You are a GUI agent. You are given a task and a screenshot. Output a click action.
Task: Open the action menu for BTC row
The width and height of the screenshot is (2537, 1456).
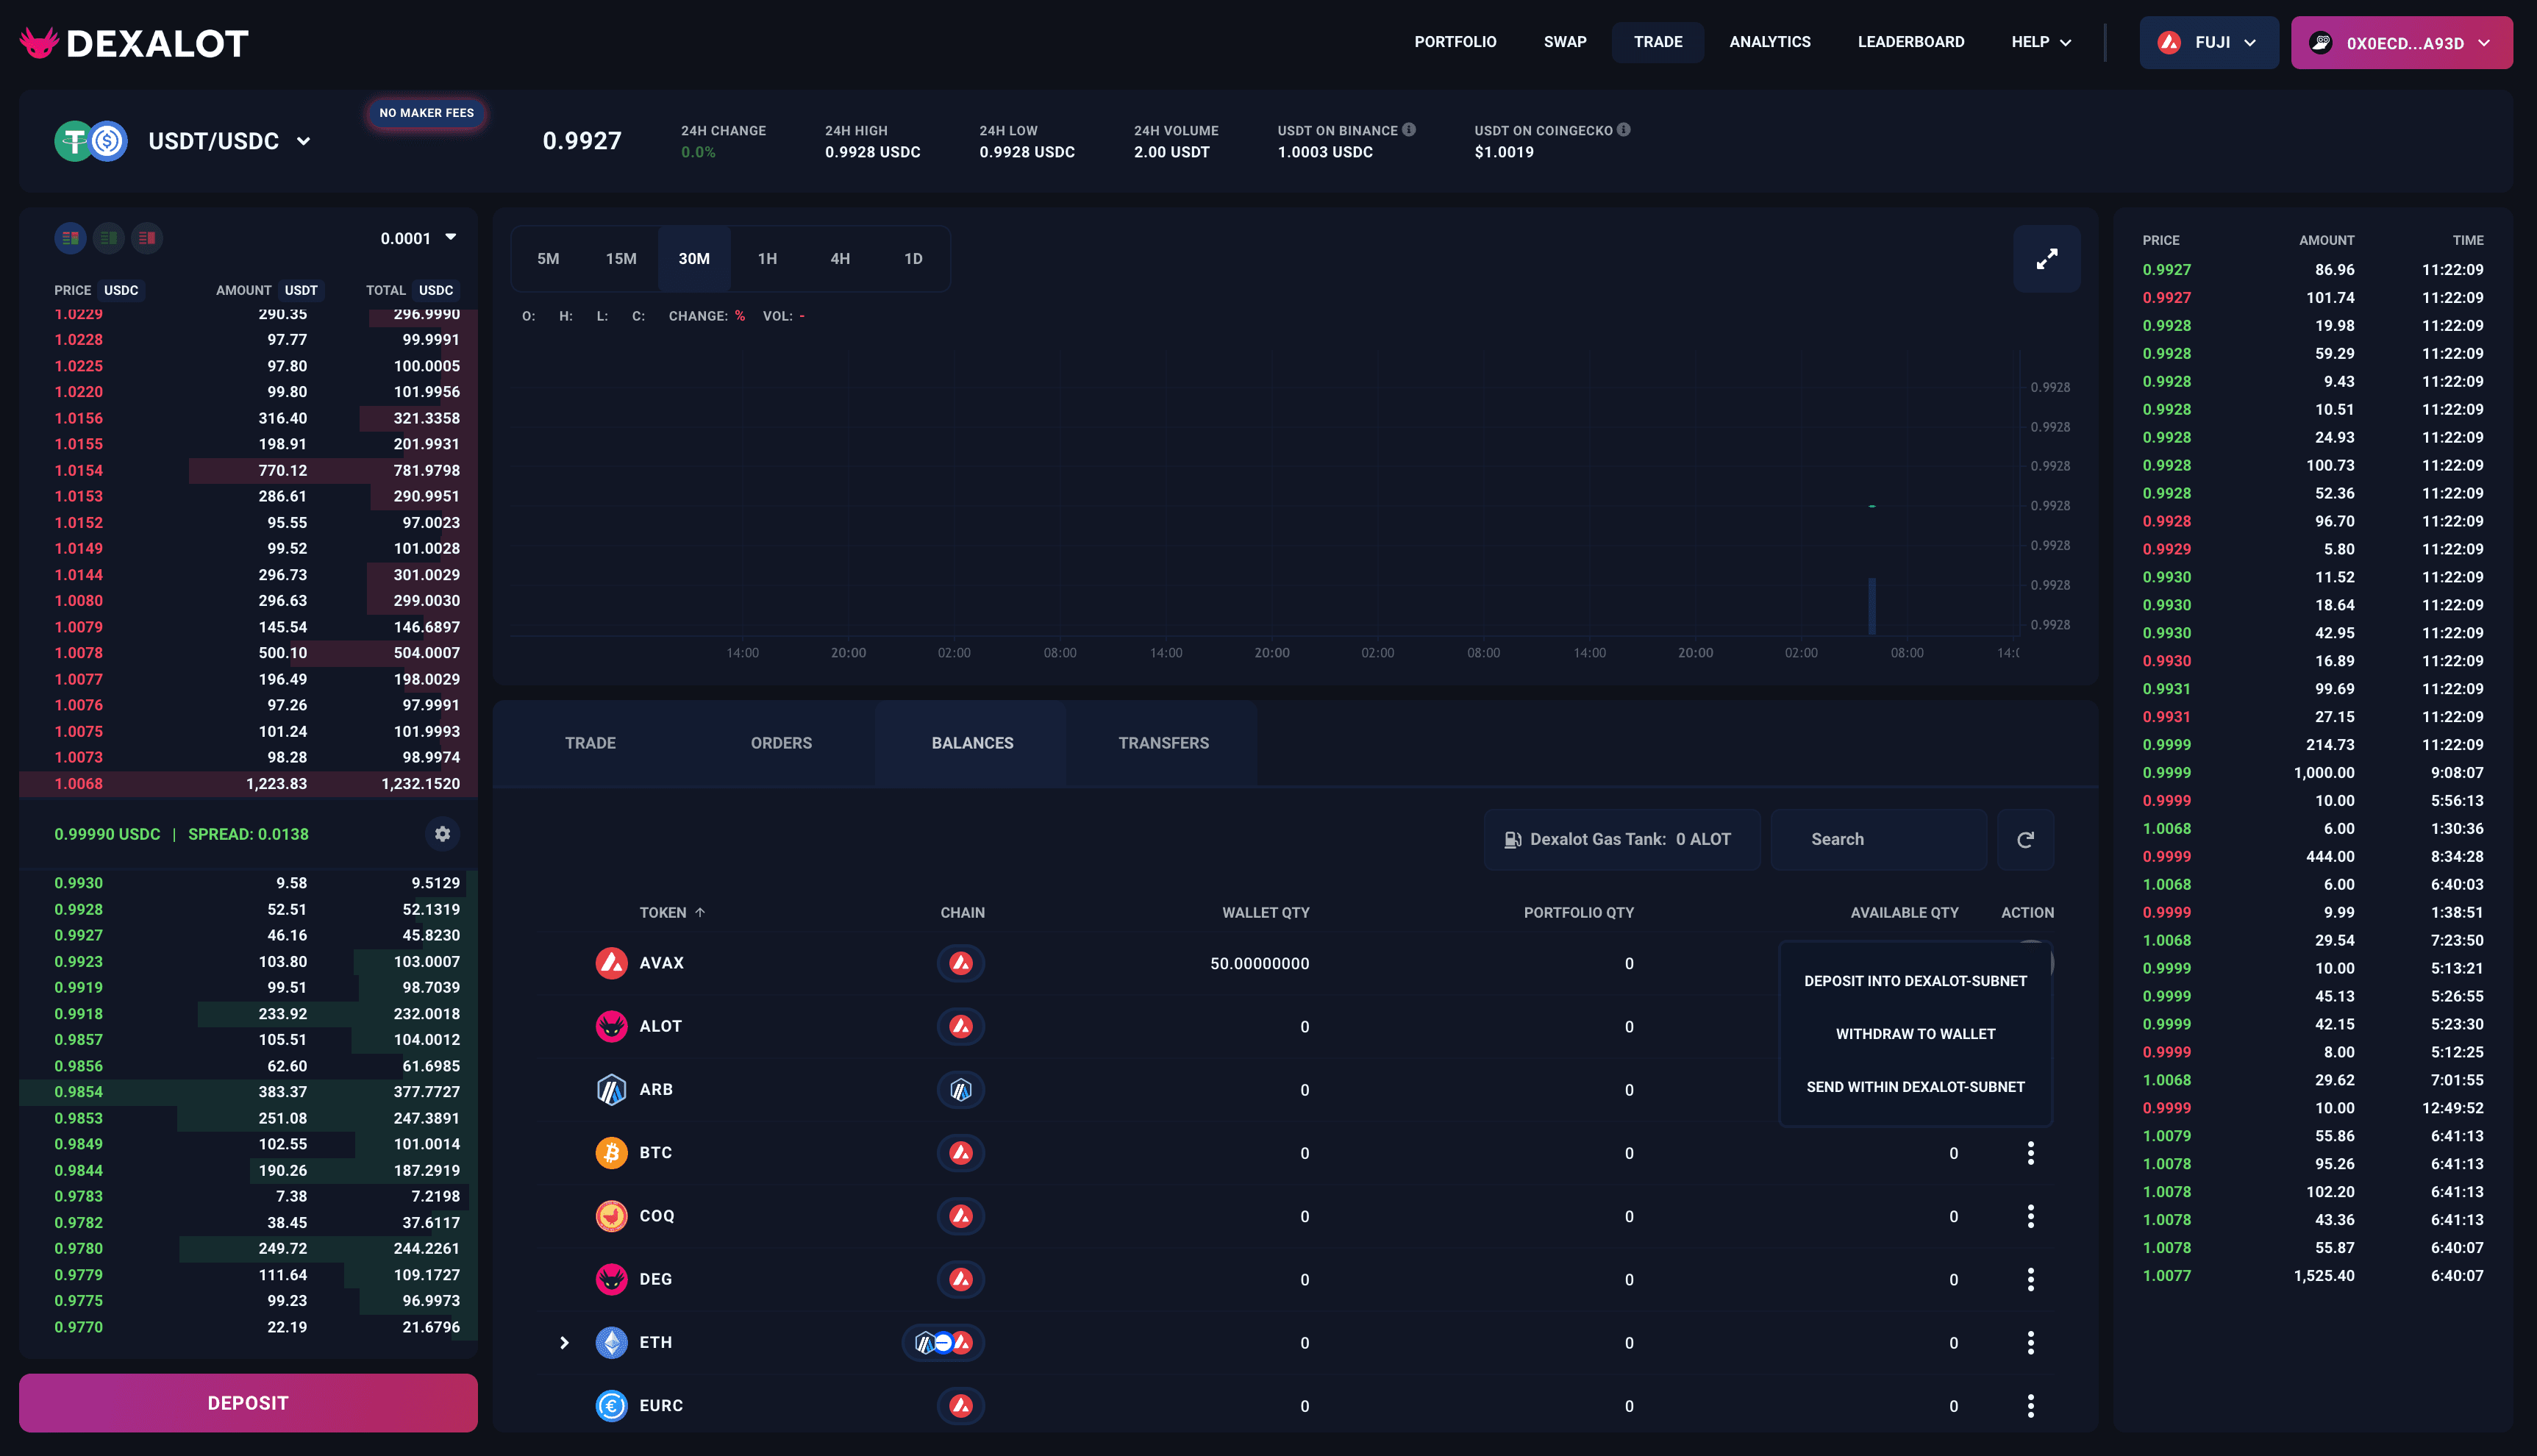[x=2030, y=1153]
